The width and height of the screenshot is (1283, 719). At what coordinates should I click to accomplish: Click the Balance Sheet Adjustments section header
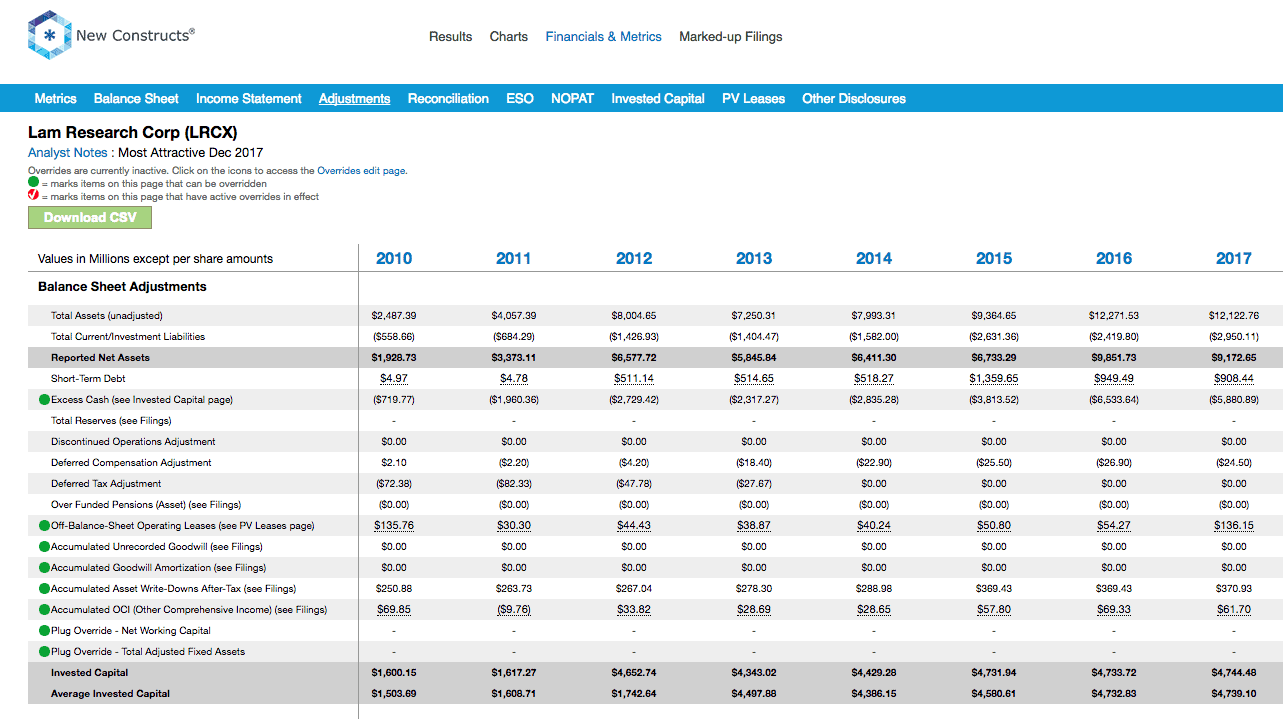122,287
